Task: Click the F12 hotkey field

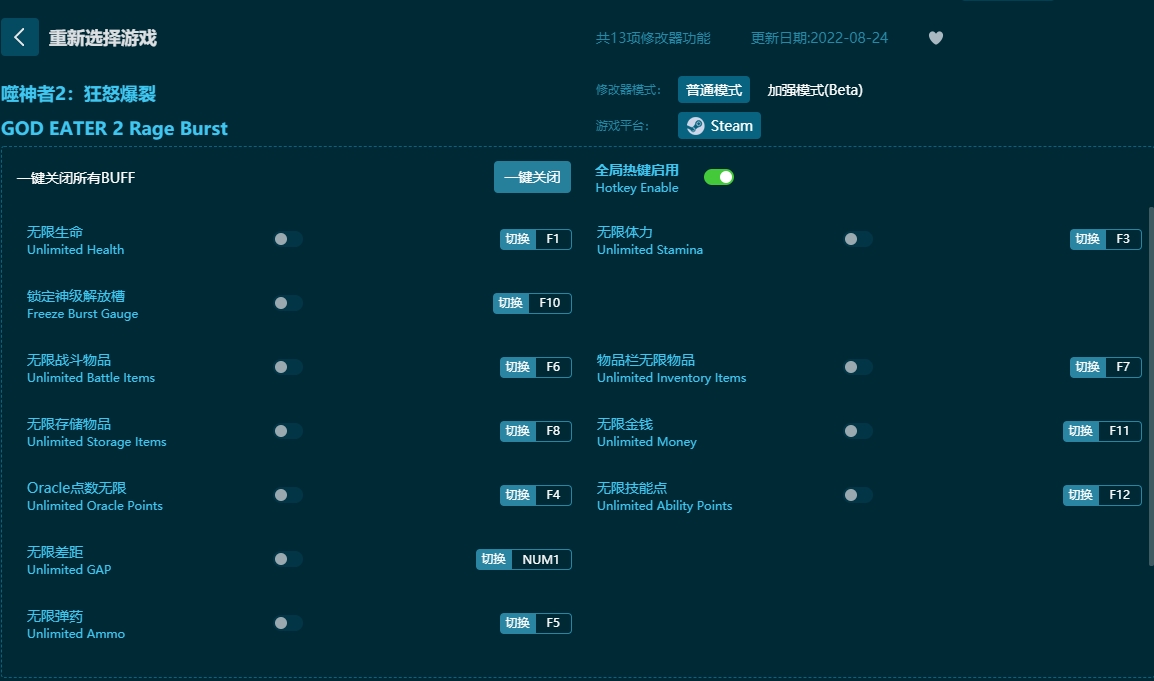Action: click(1119, 495)
